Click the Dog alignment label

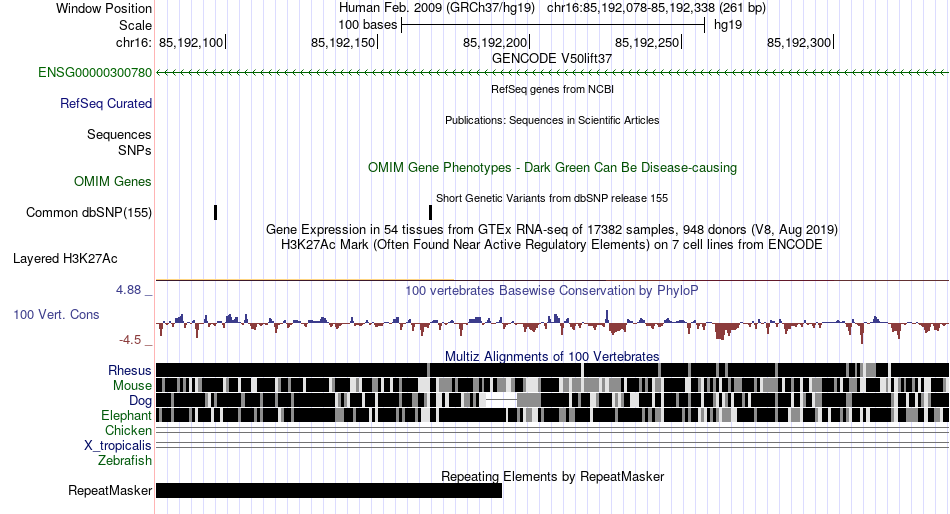140,401
